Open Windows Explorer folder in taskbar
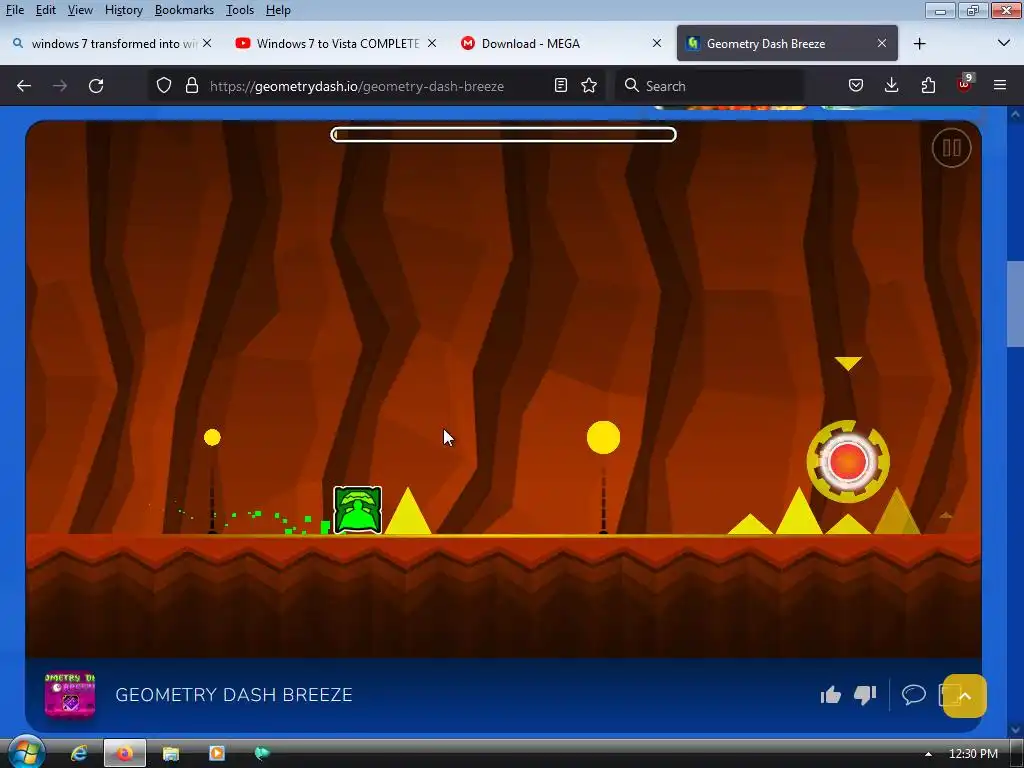 (170, 754)
